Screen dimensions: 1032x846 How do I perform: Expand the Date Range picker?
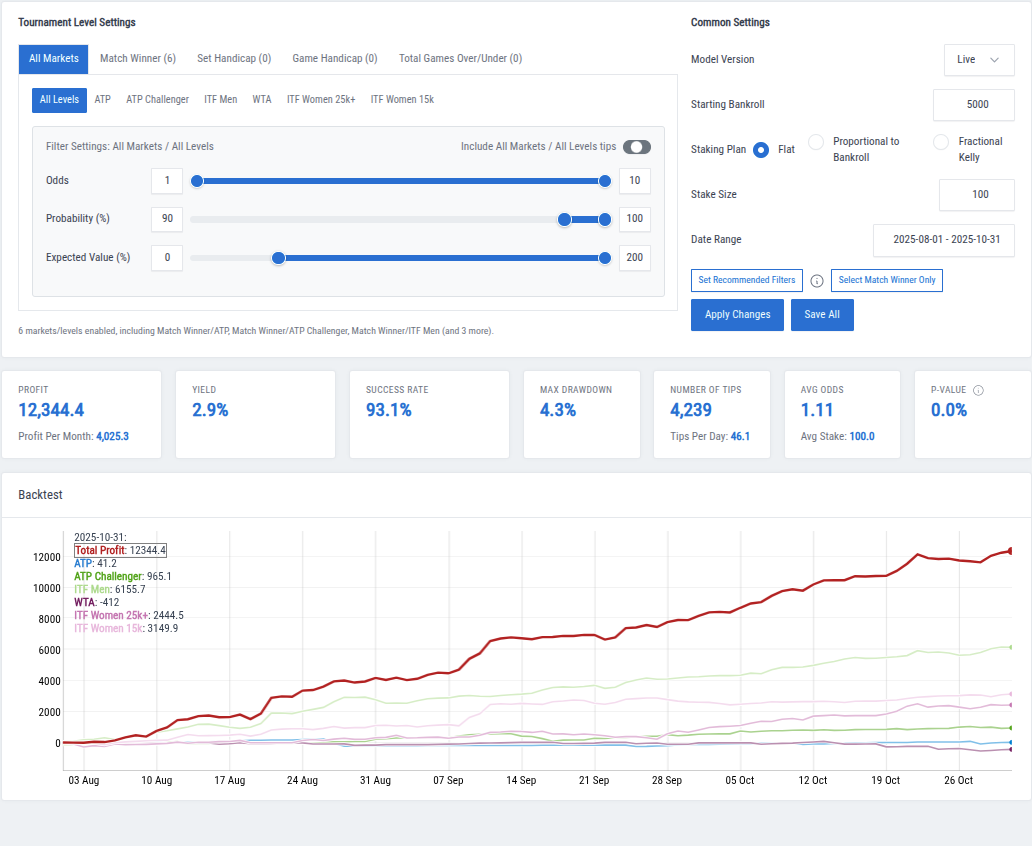942,240
